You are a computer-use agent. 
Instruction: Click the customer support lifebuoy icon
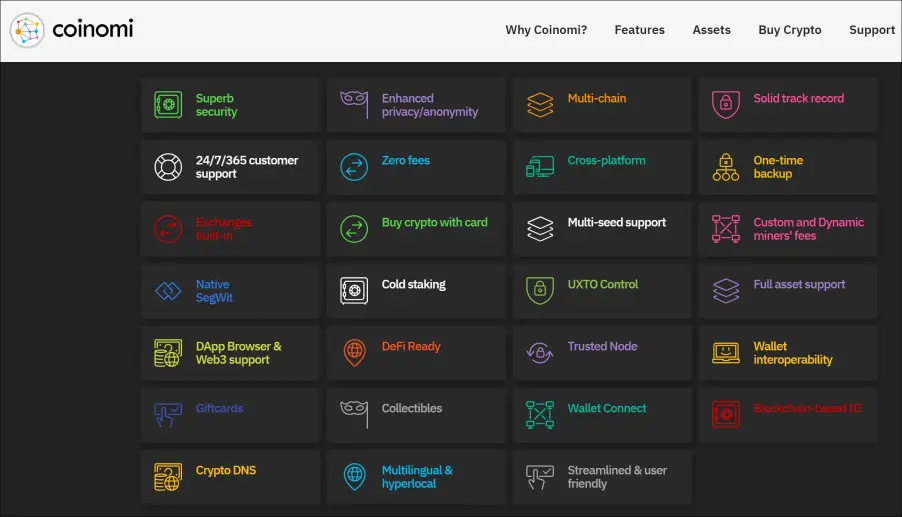tap(168, 167)
